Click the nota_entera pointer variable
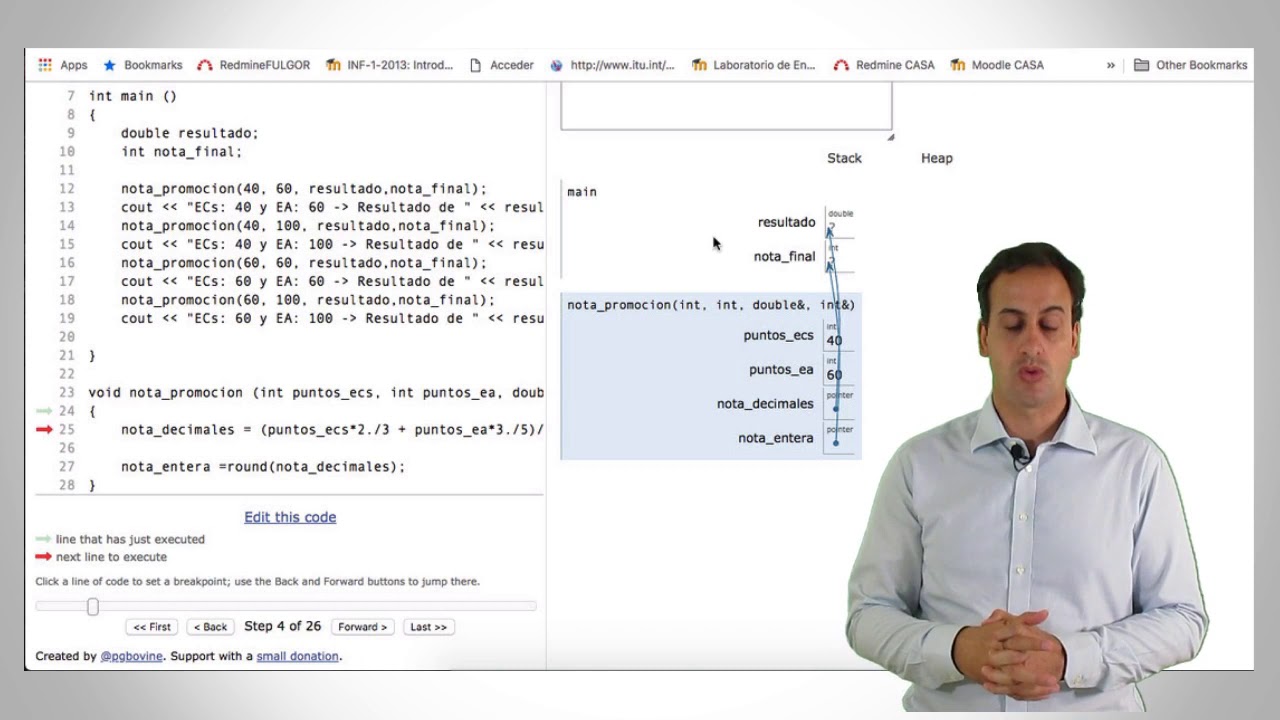Viewport: 1280px width, 720px height. tap(776, 438)
